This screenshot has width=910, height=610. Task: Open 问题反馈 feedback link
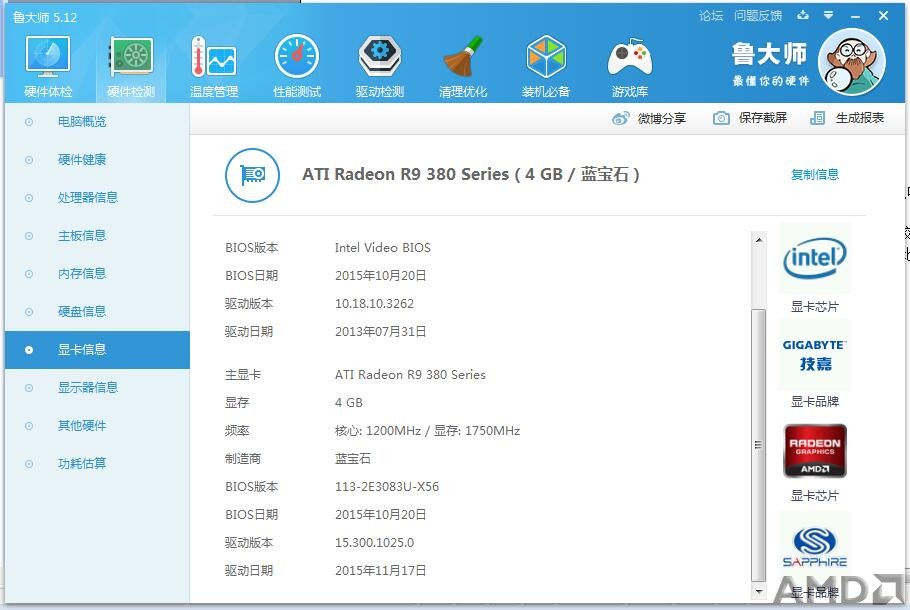click(x=758, y=16)
